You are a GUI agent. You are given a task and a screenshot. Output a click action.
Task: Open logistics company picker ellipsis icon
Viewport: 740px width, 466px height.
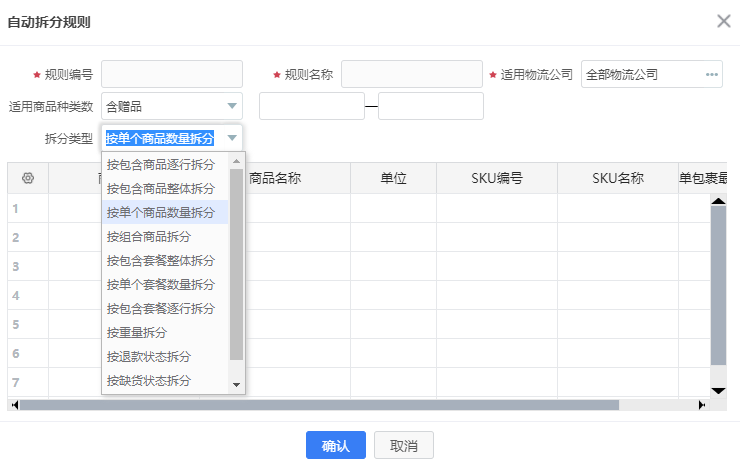(x=712, y=75)
